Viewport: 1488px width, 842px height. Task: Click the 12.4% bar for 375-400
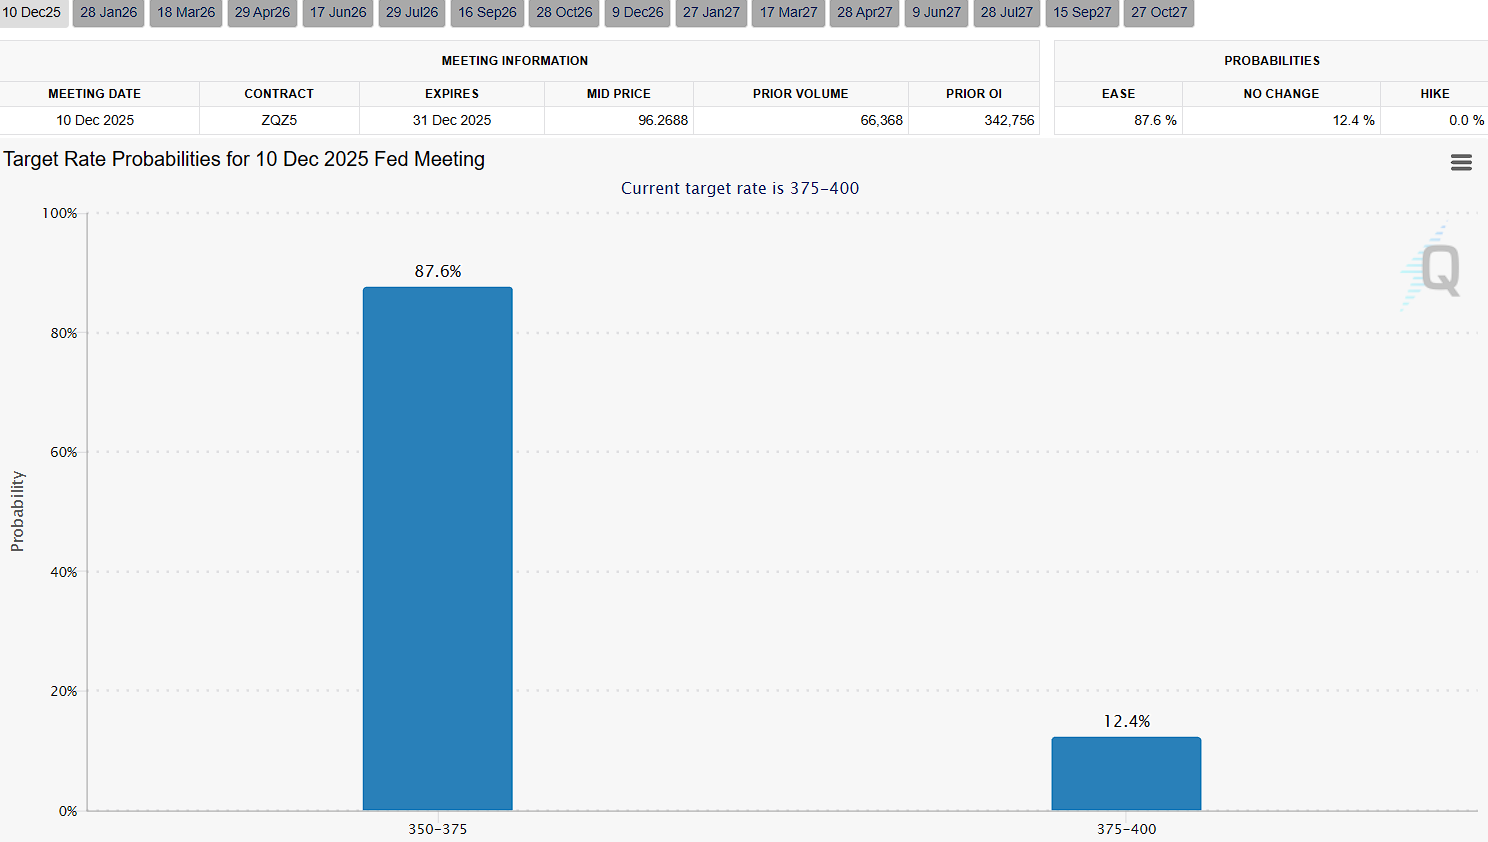point(1126,774)
